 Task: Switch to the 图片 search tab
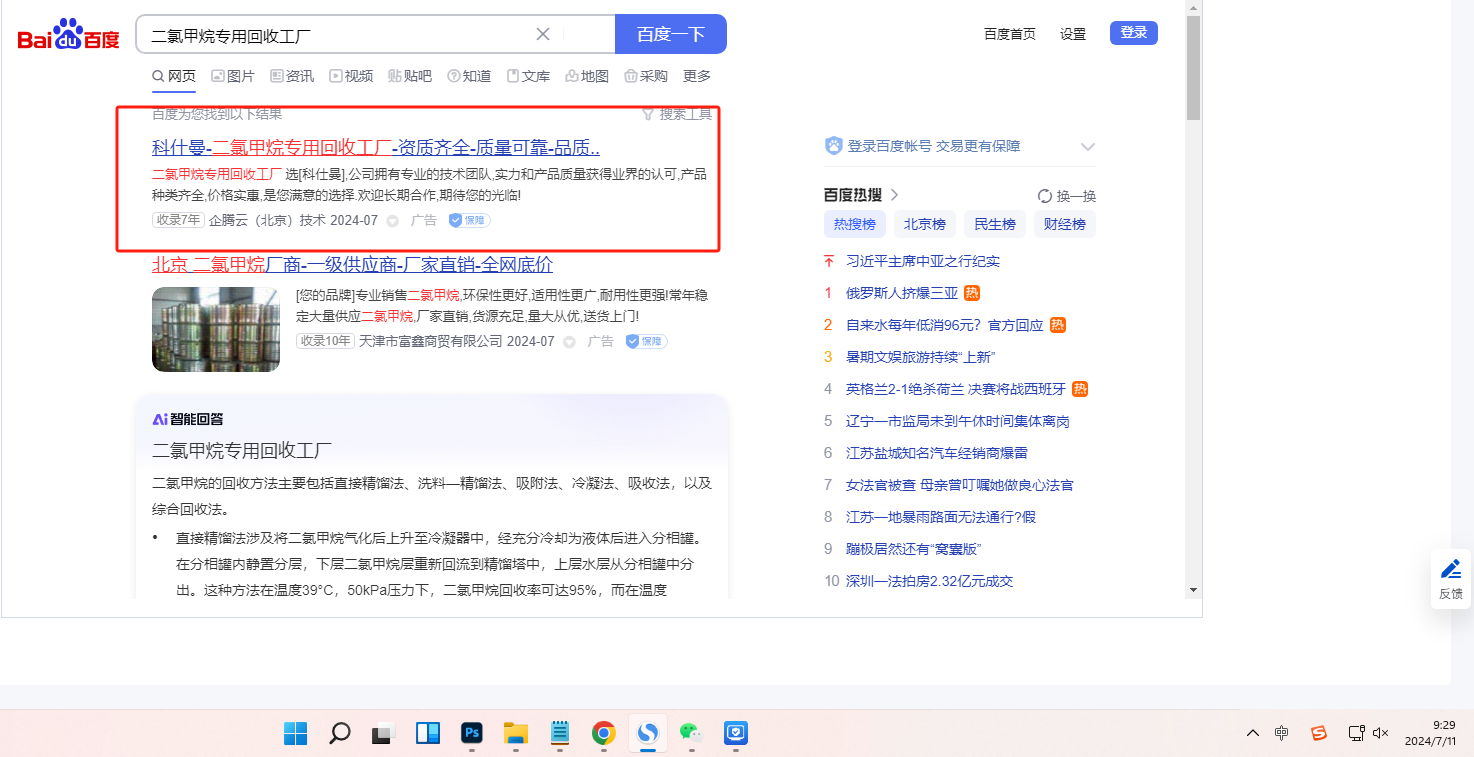click(x=232, y=76)
